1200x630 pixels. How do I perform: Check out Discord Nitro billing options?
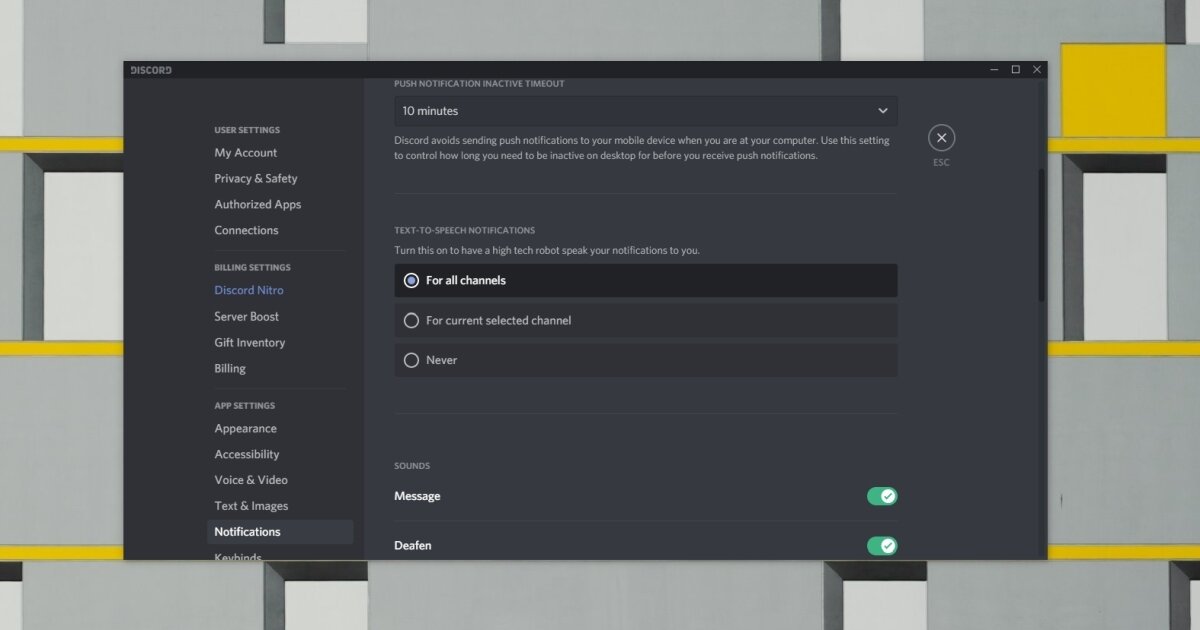(x=248, y=290)
